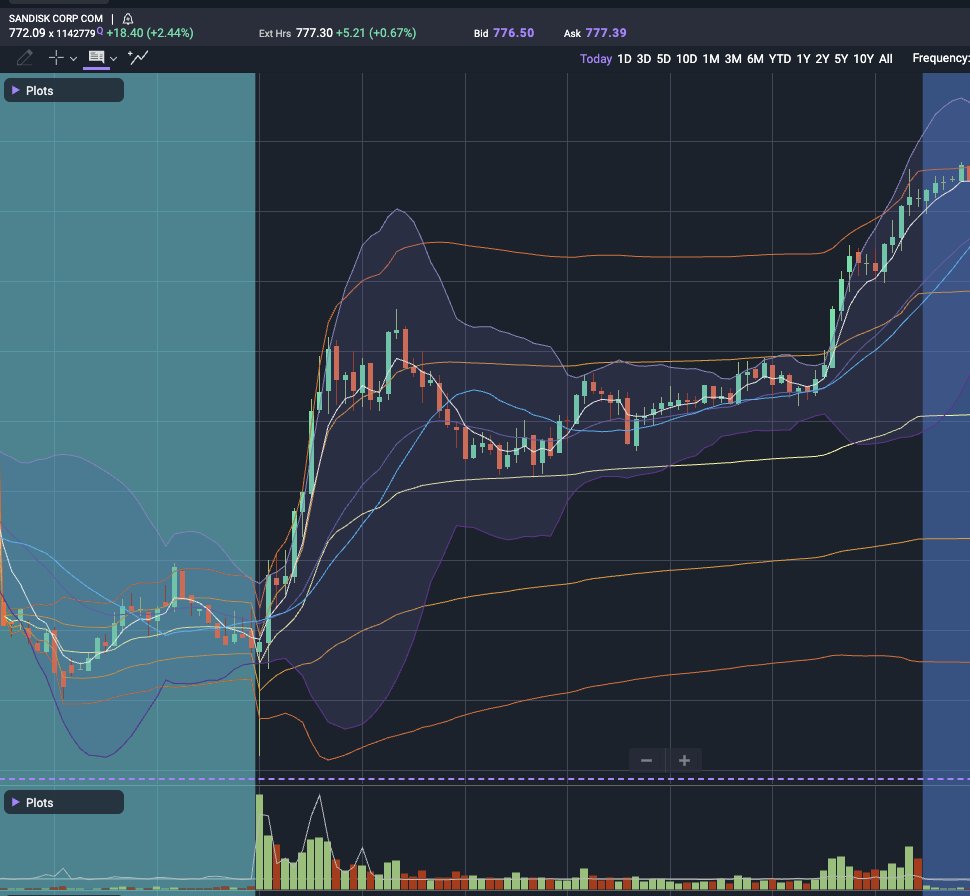
Task: Select the 1D time range
Action: [624, 59]
